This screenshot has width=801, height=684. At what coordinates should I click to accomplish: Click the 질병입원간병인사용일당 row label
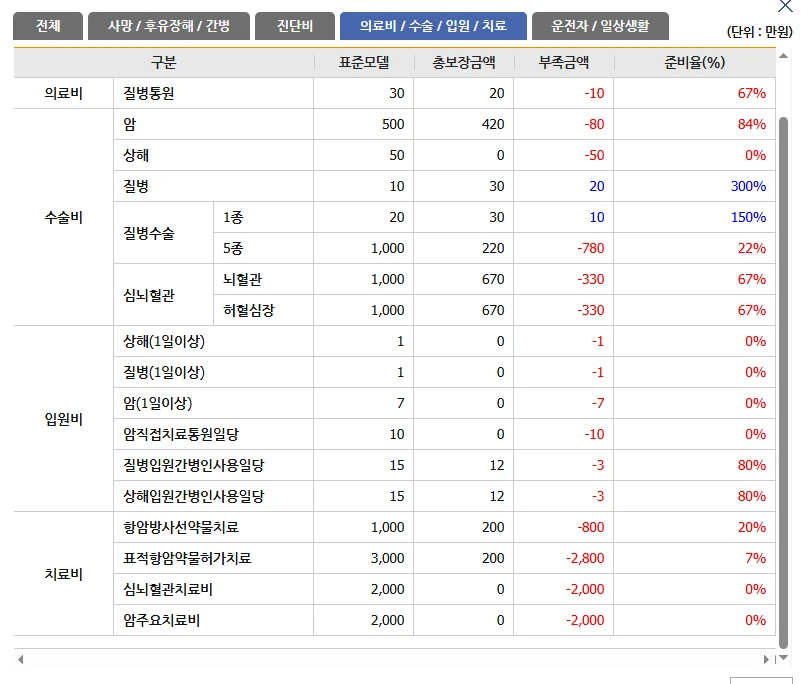click(x=194, y=465)
